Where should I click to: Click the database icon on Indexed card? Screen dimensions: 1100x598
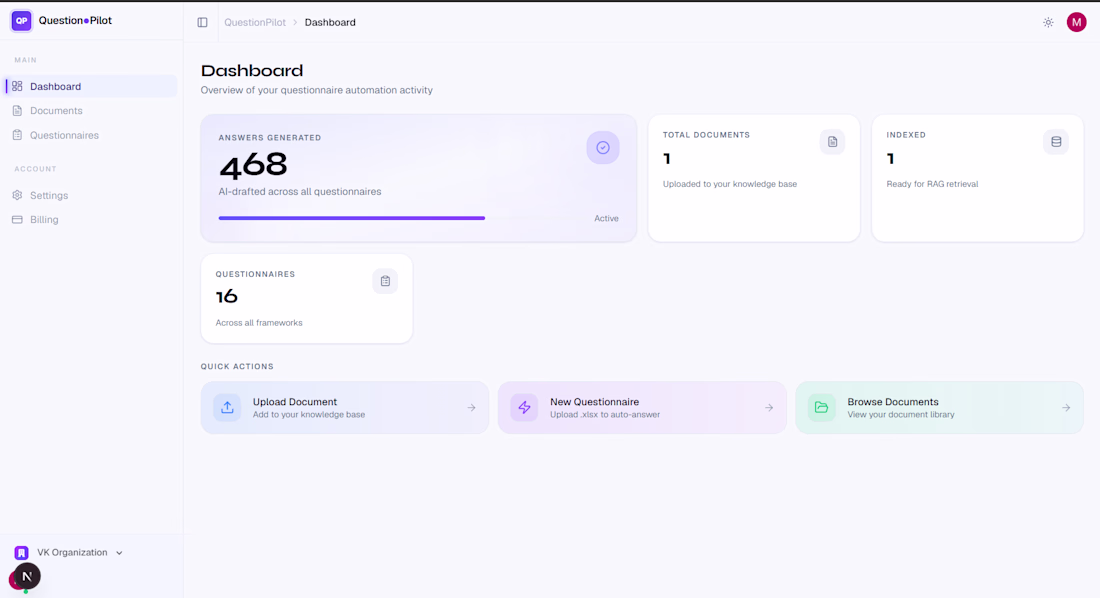tap(1056, 142)
